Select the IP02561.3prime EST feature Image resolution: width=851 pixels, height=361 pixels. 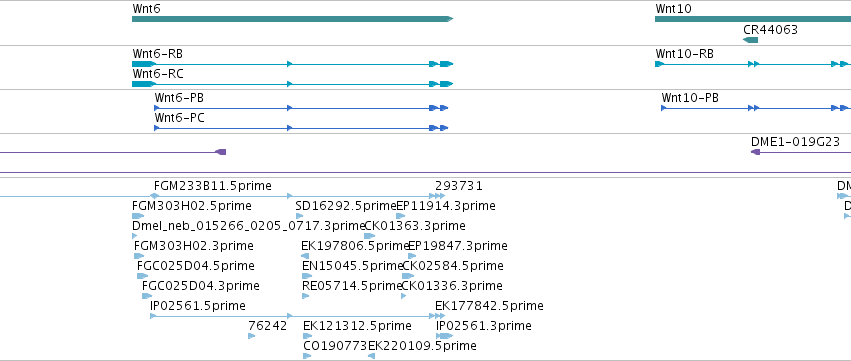[x=444, y=336]
